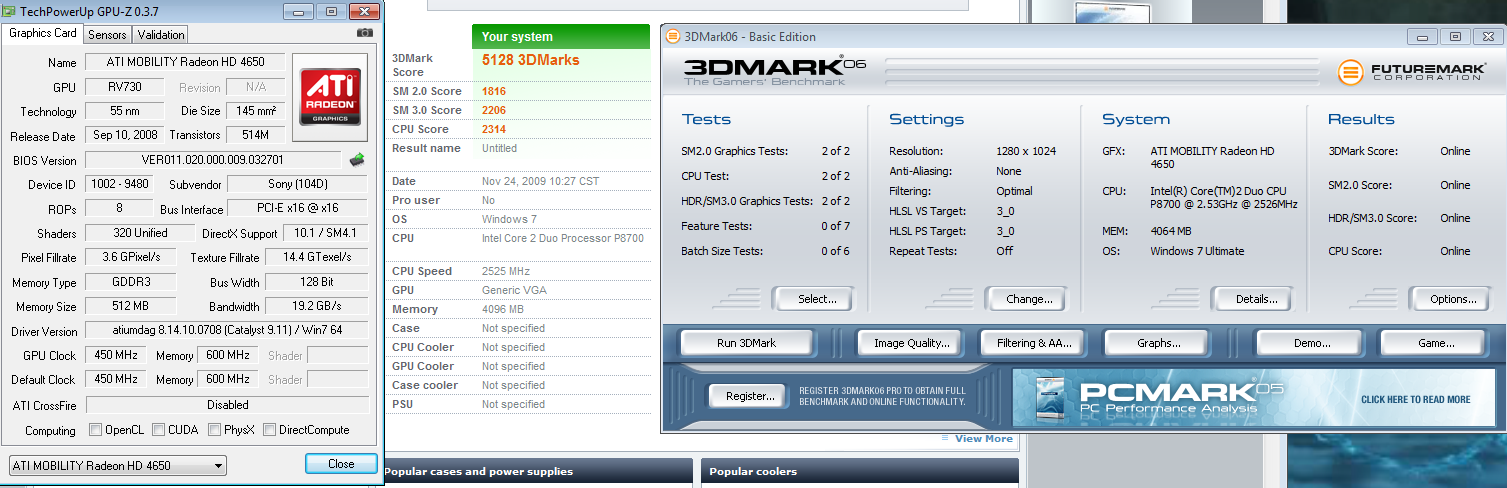Click the 3DMark06 title bar orange icon
The height and width of the screenshot is (488, 1507).
pyautogui.click(x=671, y=37)
